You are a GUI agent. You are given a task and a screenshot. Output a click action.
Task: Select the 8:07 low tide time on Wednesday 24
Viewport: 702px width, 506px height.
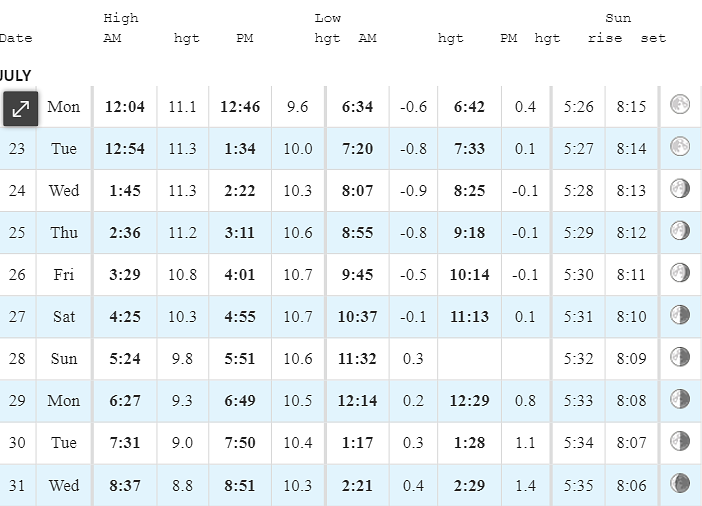click(357, 190)
